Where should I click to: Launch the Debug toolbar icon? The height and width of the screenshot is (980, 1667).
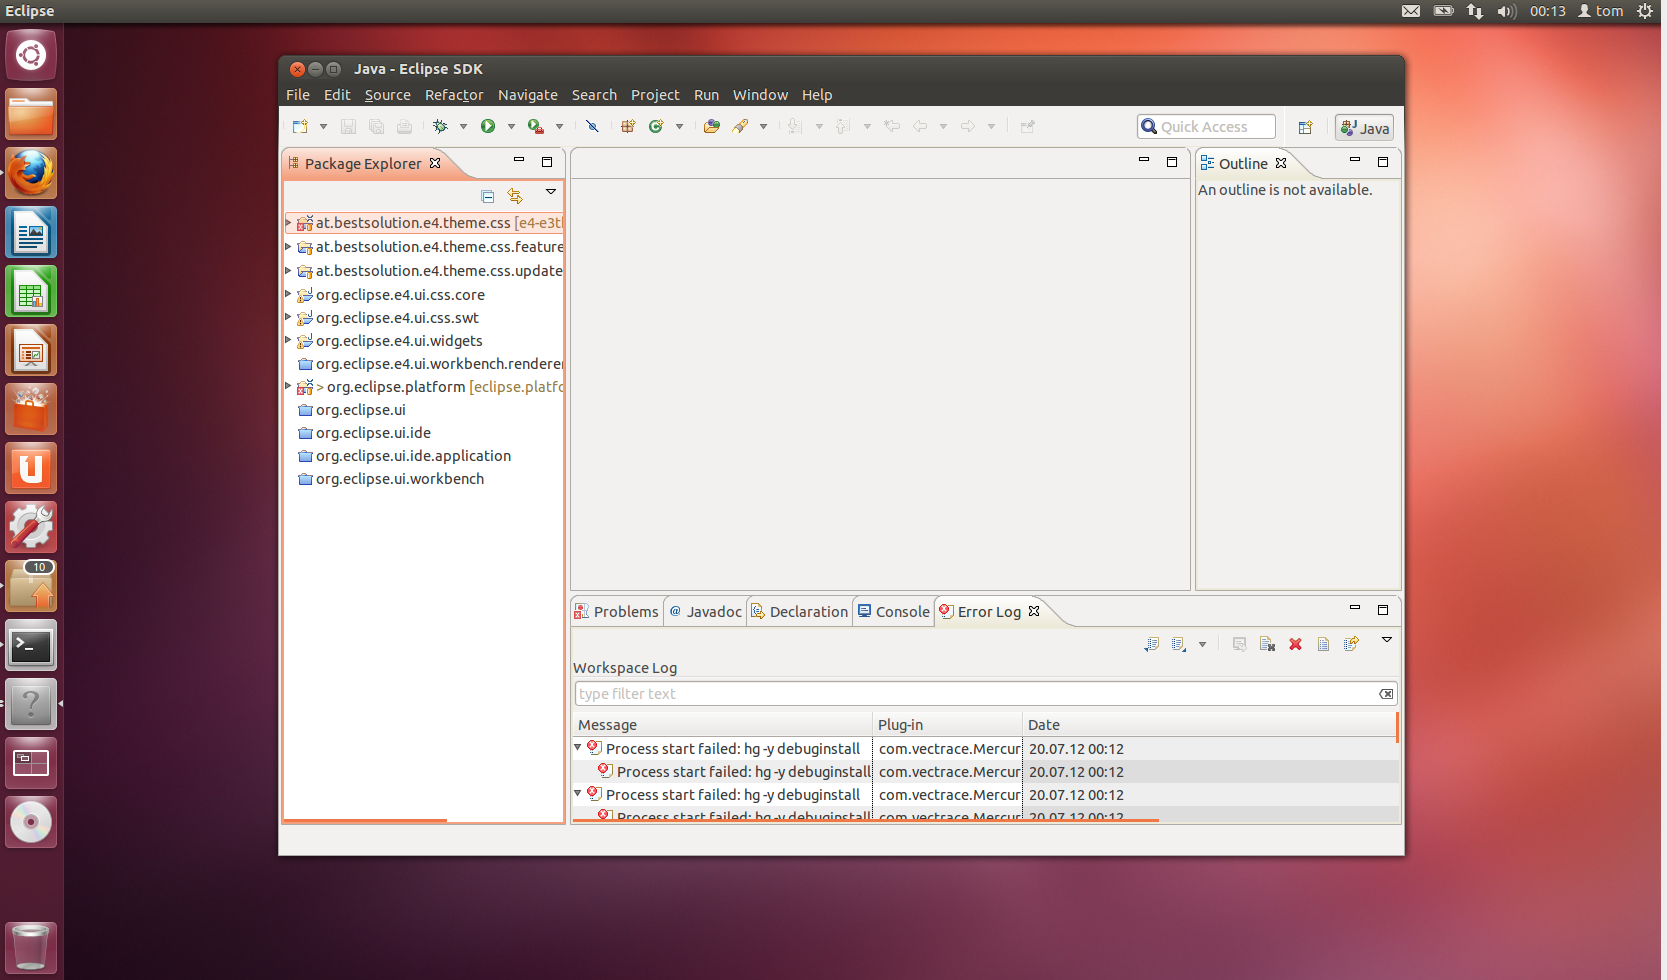[x=440, y=126]
